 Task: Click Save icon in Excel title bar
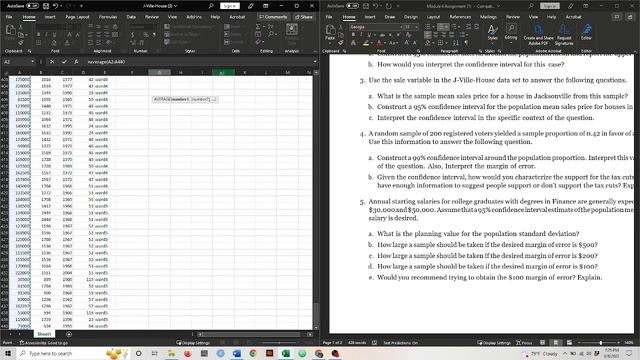click(x=46, y=6)
